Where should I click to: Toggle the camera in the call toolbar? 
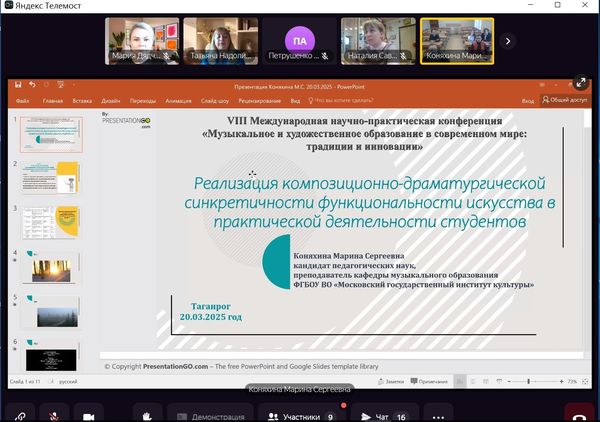pyautogui.click(x=89, y=414)
